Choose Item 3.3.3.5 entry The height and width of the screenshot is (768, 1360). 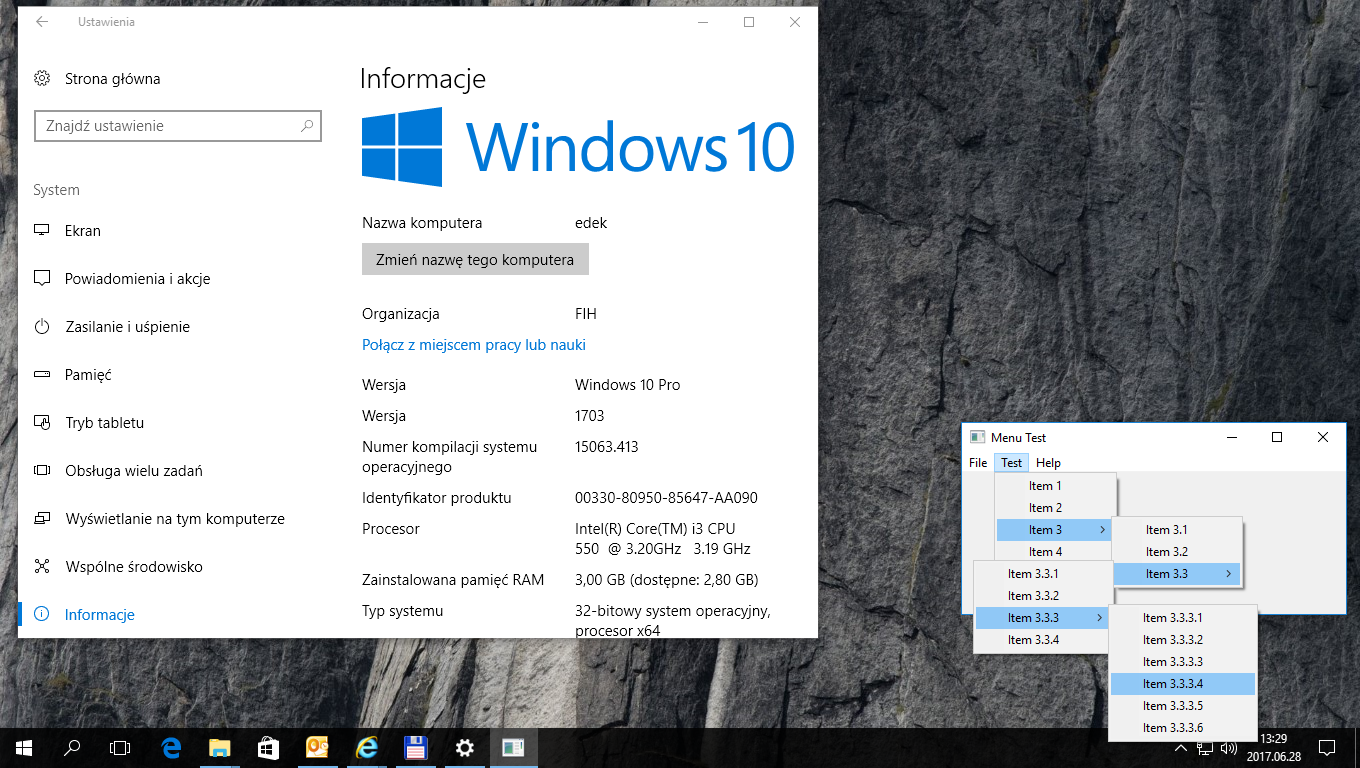(1183, 706)
